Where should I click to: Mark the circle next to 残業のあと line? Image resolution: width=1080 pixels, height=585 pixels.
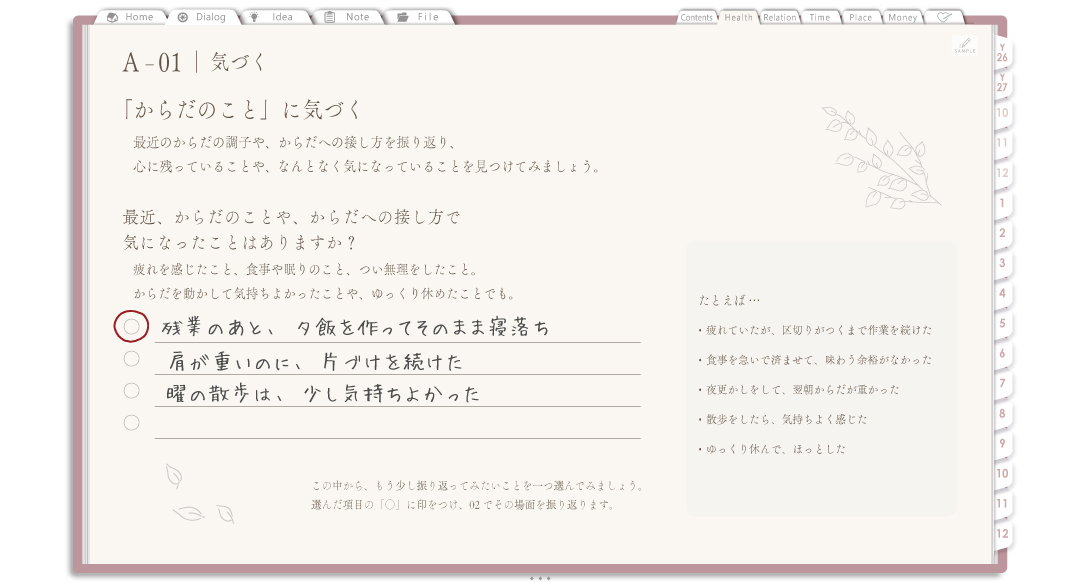click(x=132, y=327)
